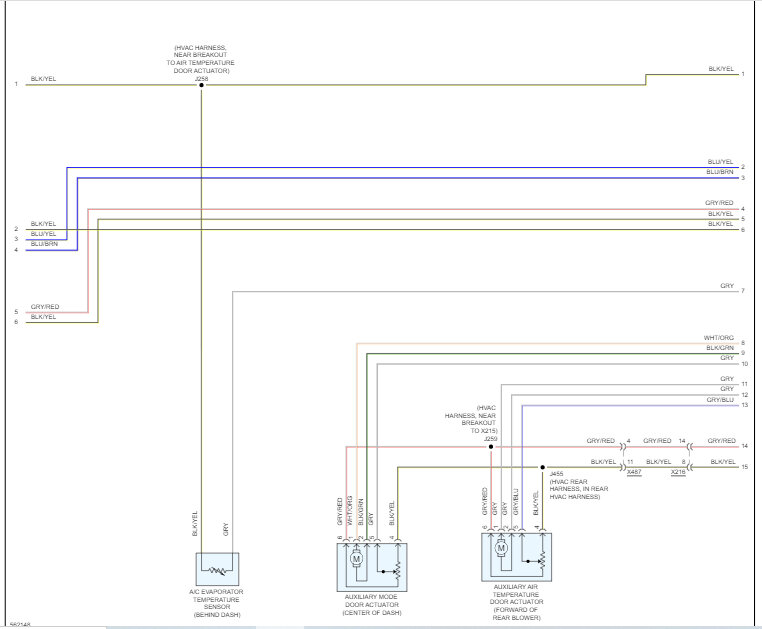Click the GRY label at right terminal 7
This screenshot has width=762, height=629.
pos(727,286)
